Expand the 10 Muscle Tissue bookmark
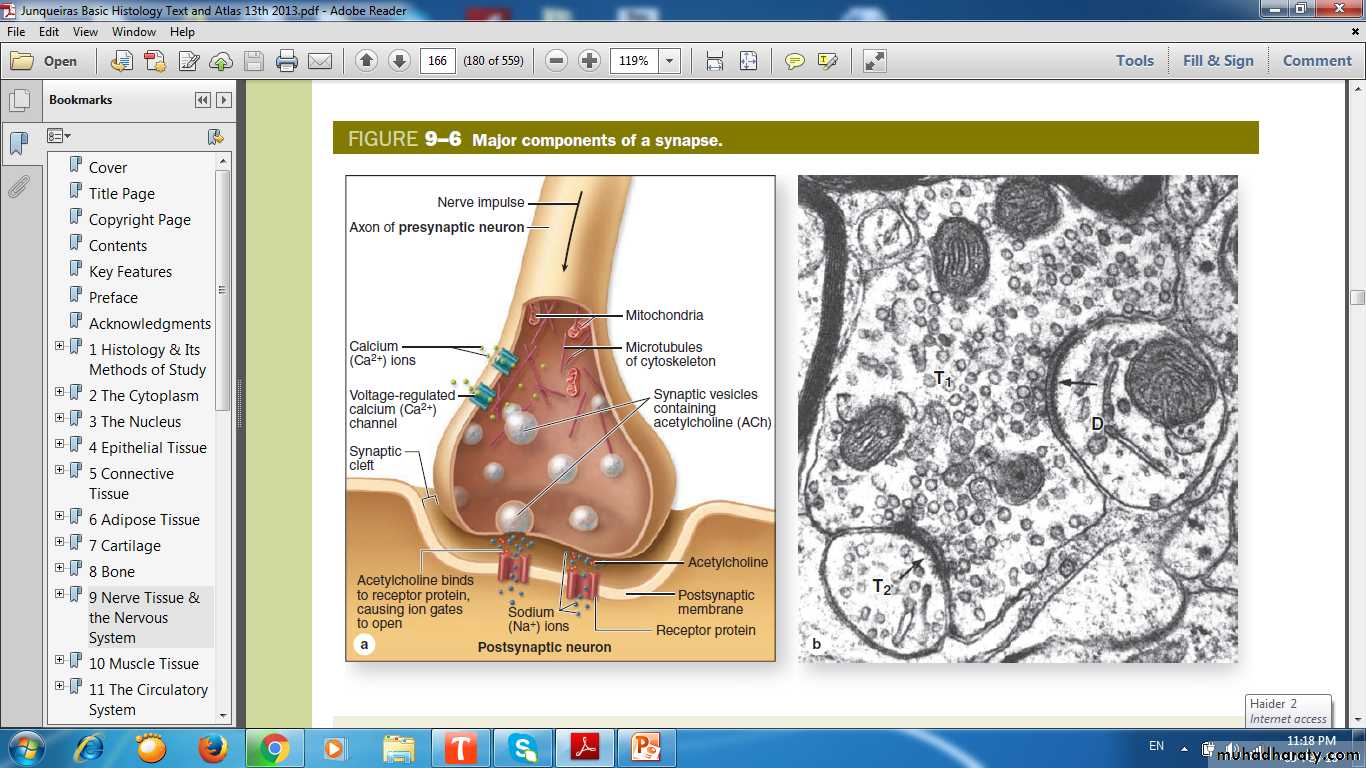This screenshot has height=768, width=1366. (x=60, y=659)
